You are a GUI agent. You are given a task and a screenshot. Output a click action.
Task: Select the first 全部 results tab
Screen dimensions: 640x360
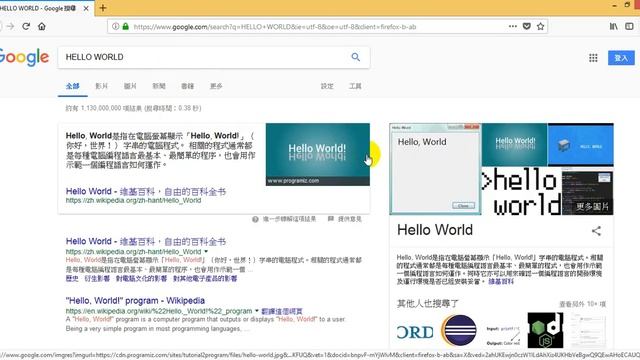(73, 86)
